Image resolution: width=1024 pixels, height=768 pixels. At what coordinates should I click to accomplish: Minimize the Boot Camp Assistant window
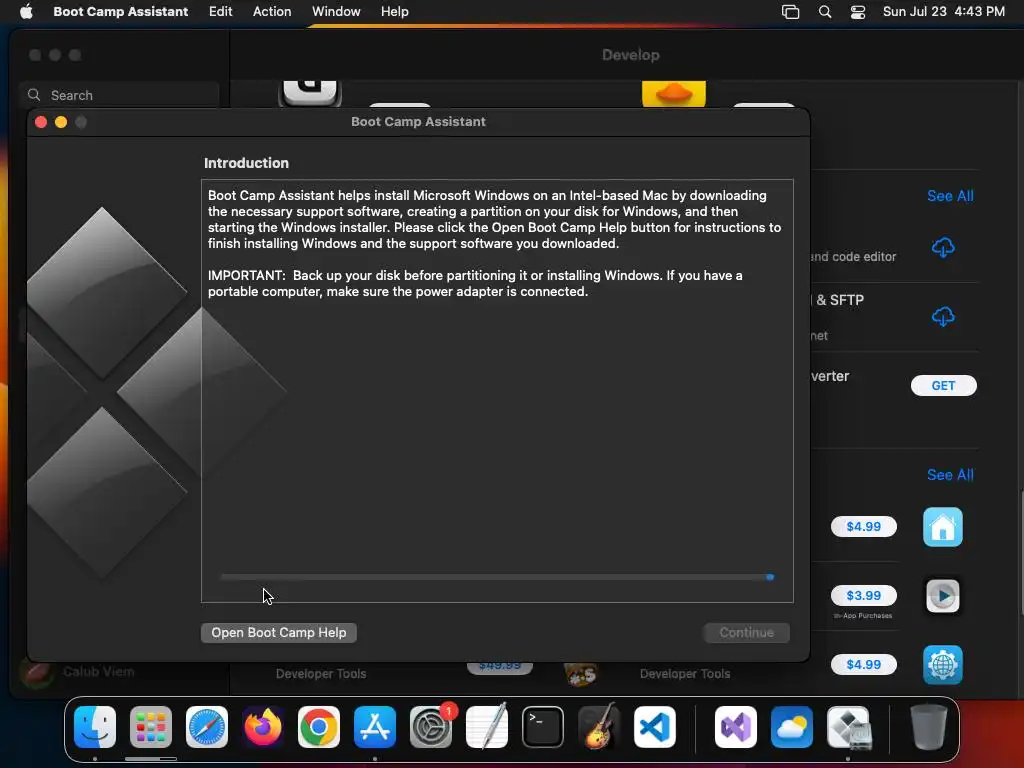click(x=61, y=122)
